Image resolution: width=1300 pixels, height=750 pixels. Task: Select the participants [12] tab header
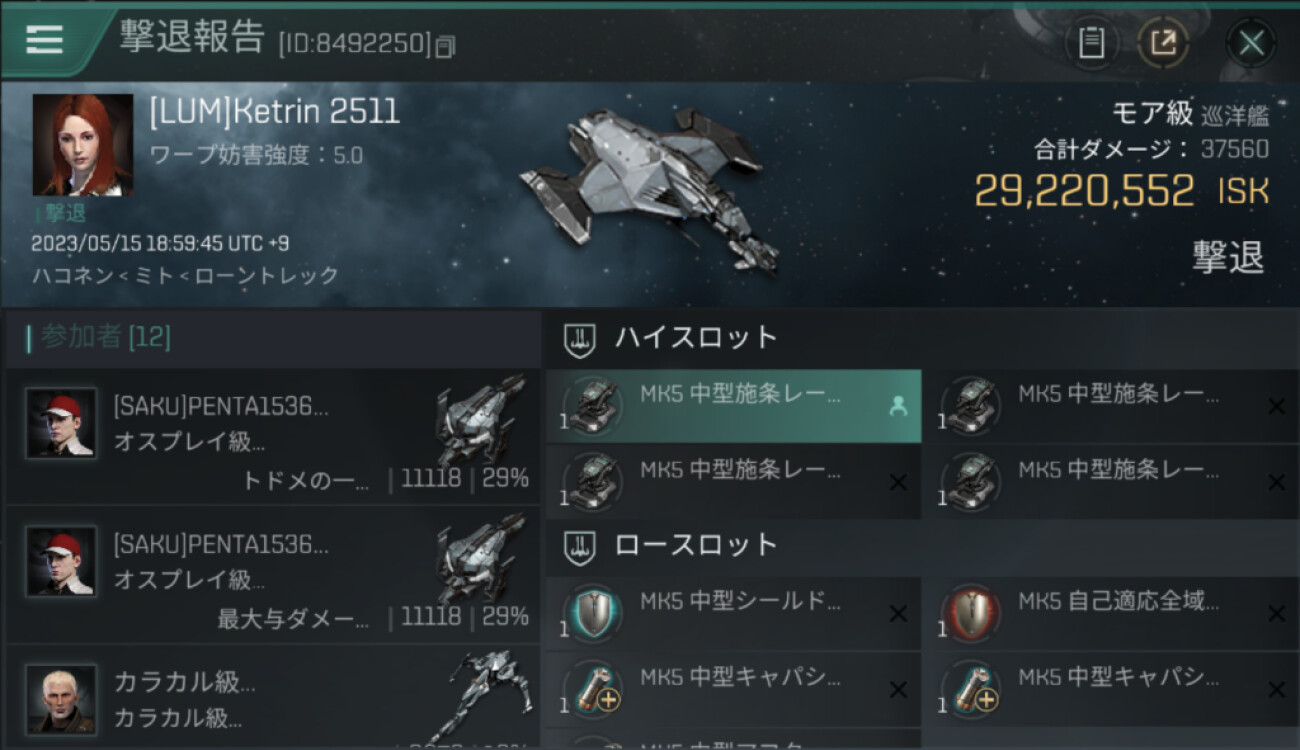pos(99,338)
